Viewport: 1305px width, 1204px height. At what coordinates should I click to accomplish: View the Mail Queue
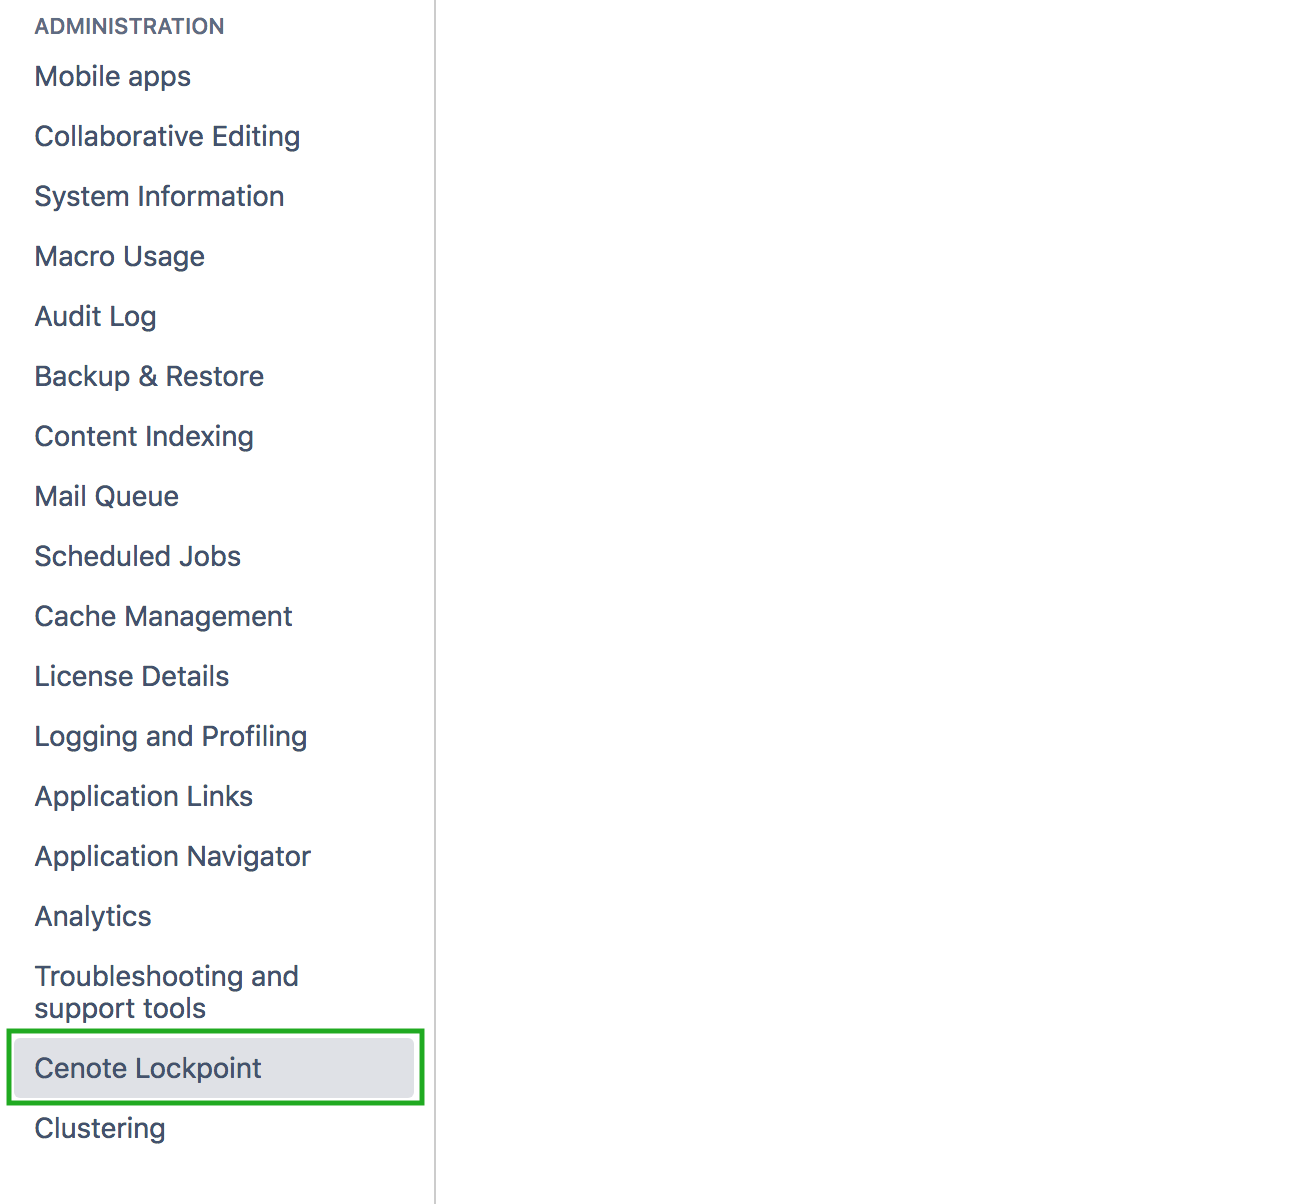point(106,497)
